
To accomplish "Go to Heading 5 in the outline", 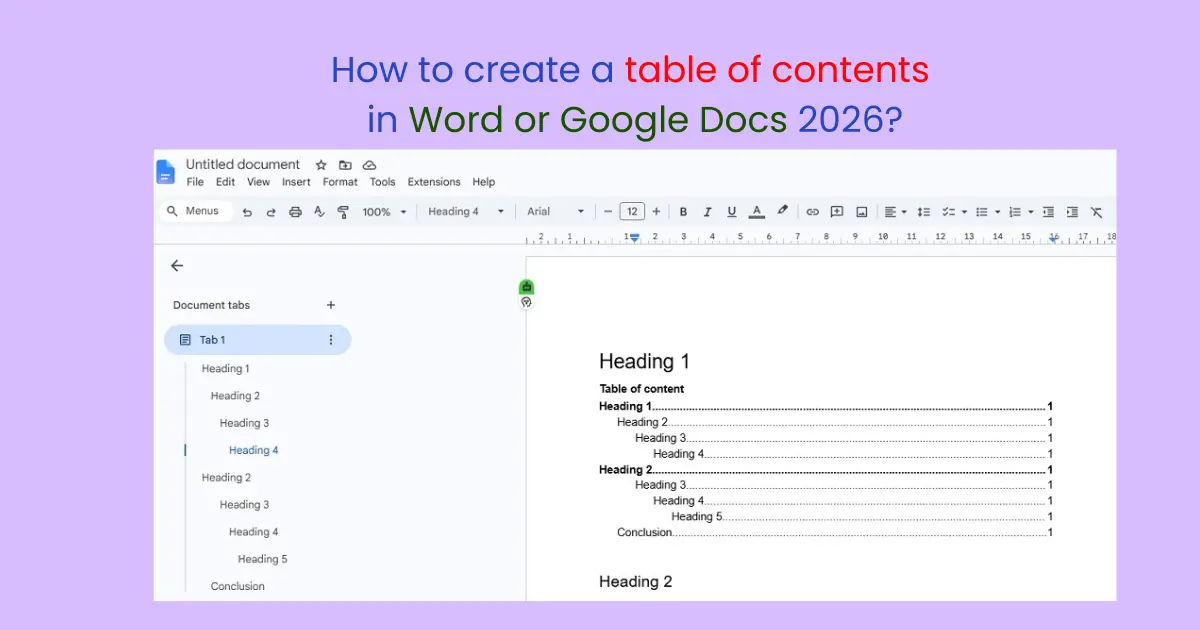I will (263, 559).
